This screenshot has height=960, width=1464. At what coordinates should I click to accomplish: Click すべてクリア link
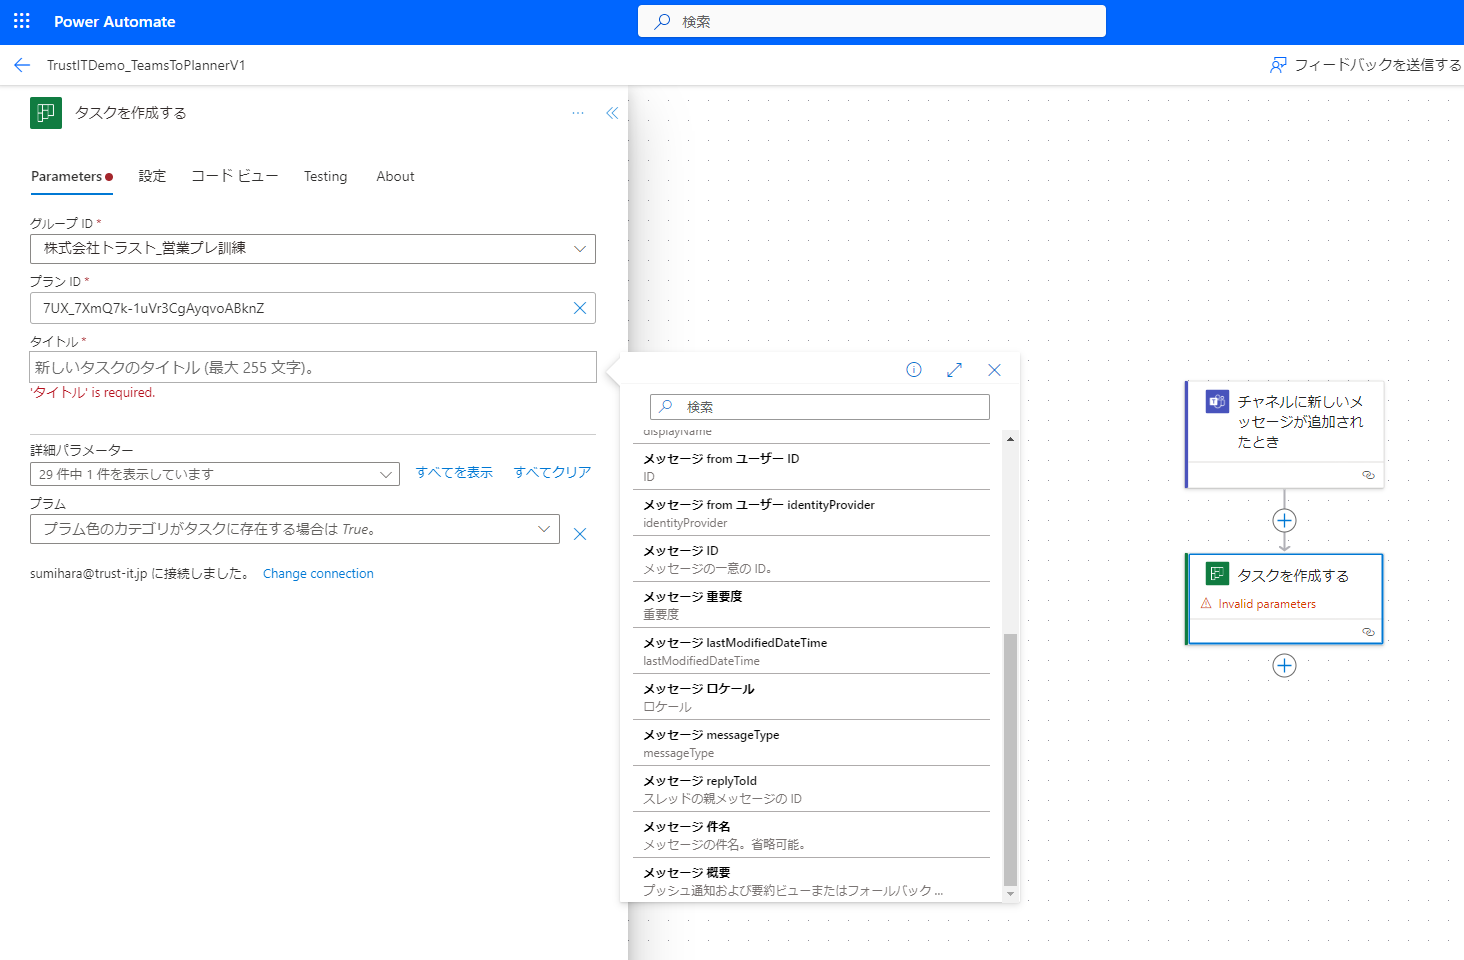click(552, 472)
